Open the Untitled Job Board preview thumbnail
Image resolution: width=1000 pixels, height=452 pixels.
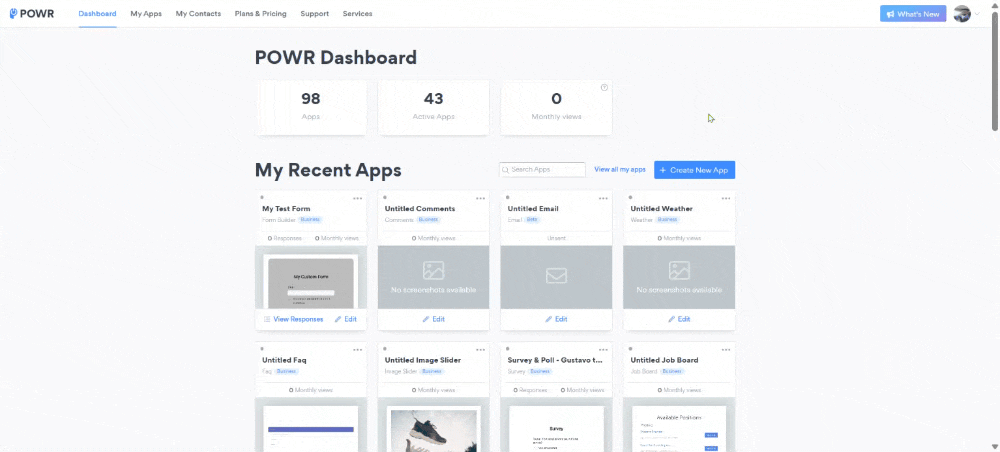coord(679,425)
